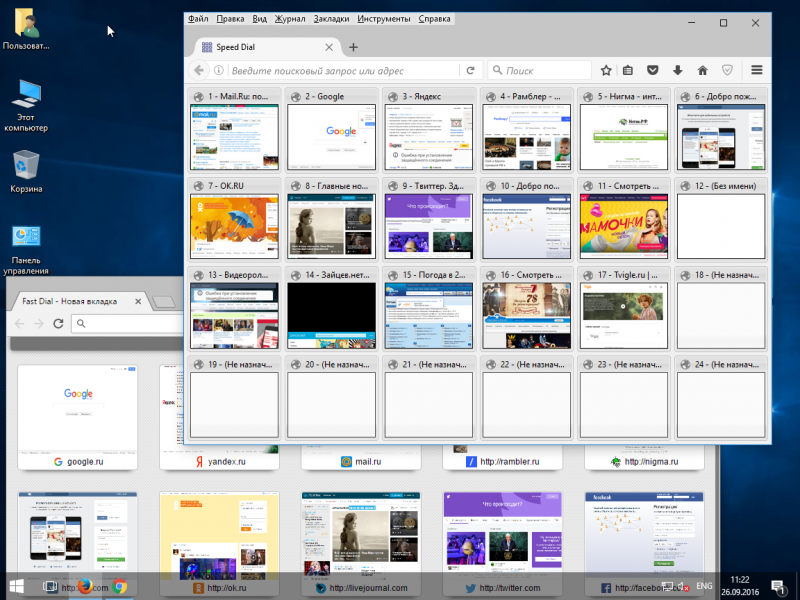
Task: Select the Корзина desktop icon
Action: pyautogui.click(x=26, y=171)
